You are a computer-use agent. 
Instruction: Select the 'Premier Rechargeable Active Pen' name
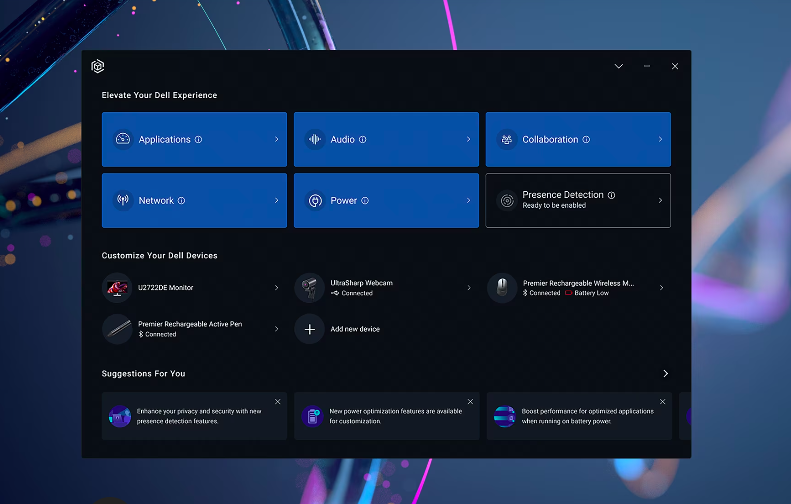(x=190, y=324)
